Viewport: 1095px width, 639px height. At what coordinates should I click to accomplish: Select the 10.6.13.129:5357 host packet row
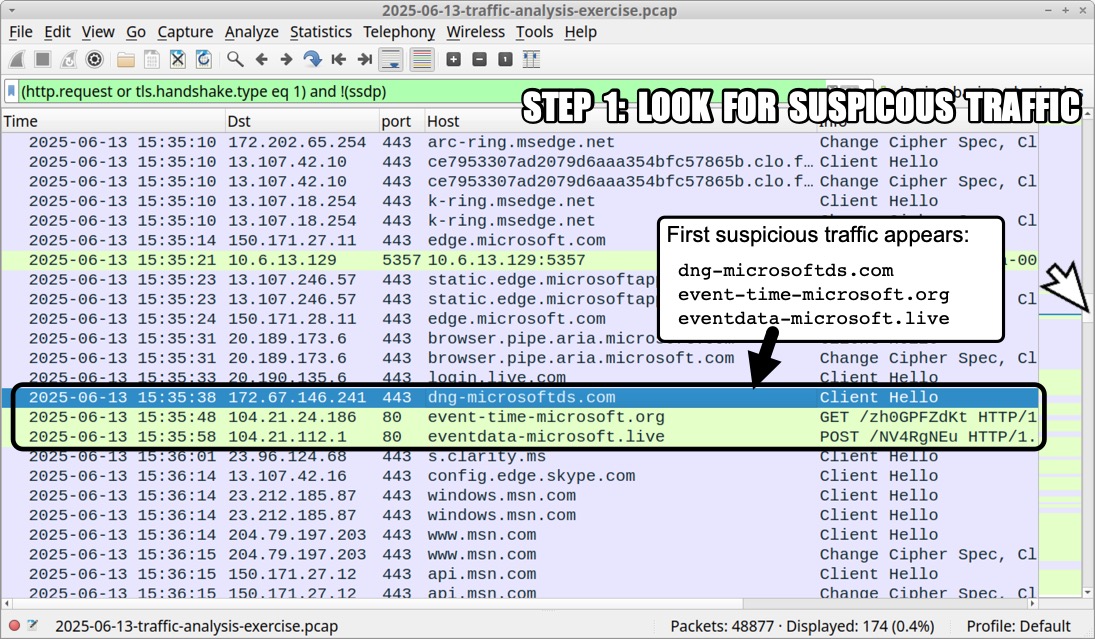tap(520, 260)
